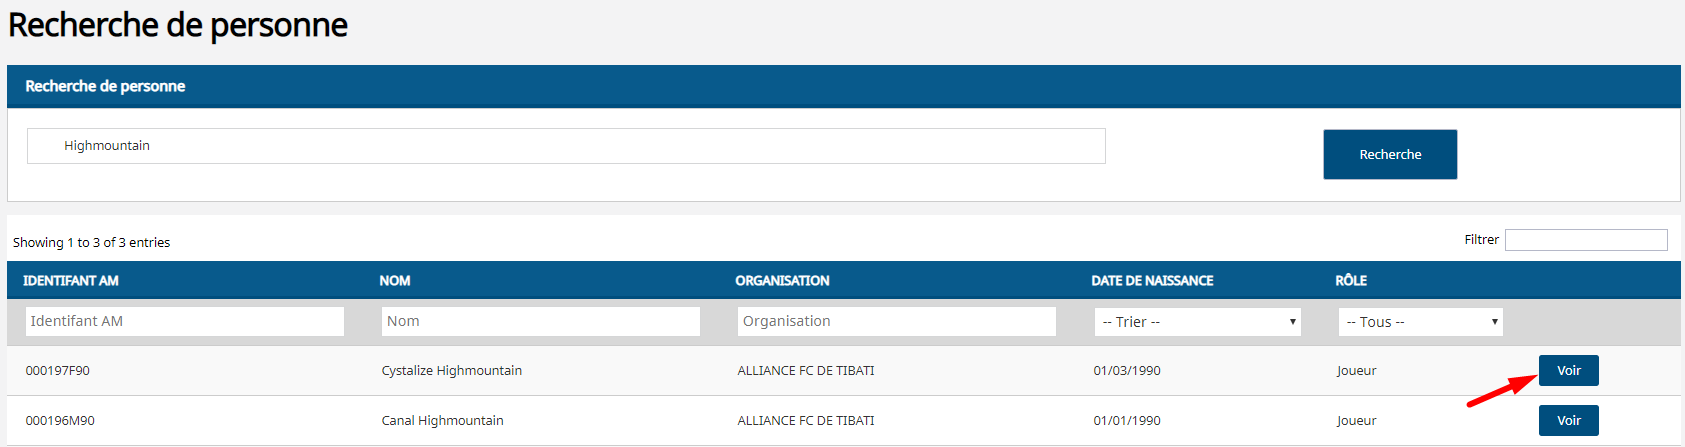This screenshot has width=1685, height=447.
Task: Focus the Filtrer text box
Action: pos(1585,240)
